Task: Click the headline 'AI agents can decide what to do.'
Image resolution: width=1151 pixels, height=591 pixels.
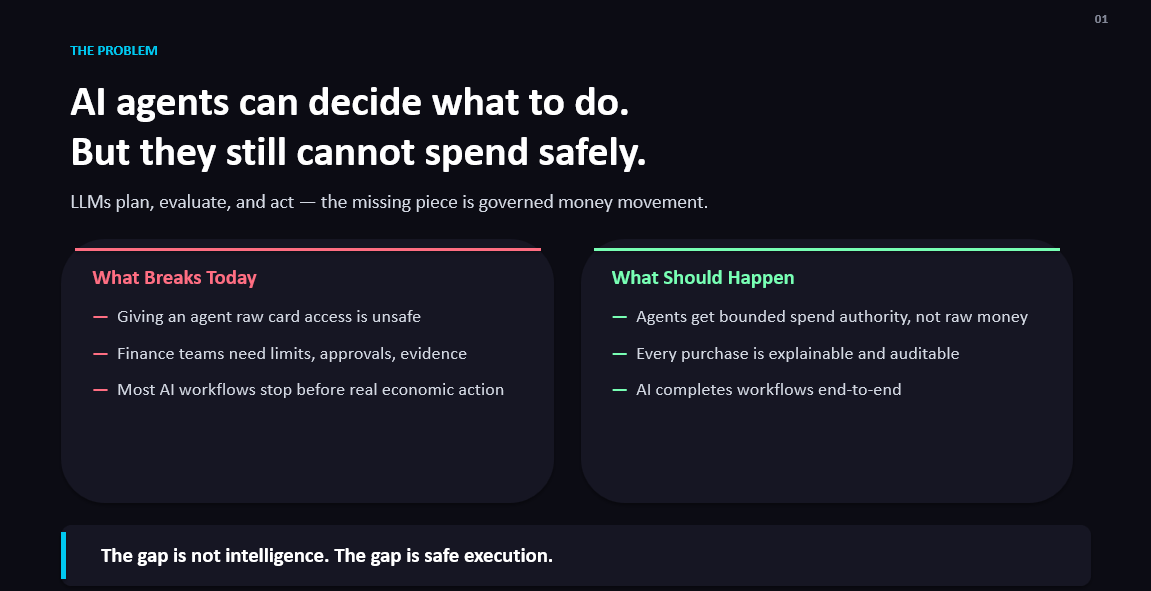Action: tap(350, 103)
